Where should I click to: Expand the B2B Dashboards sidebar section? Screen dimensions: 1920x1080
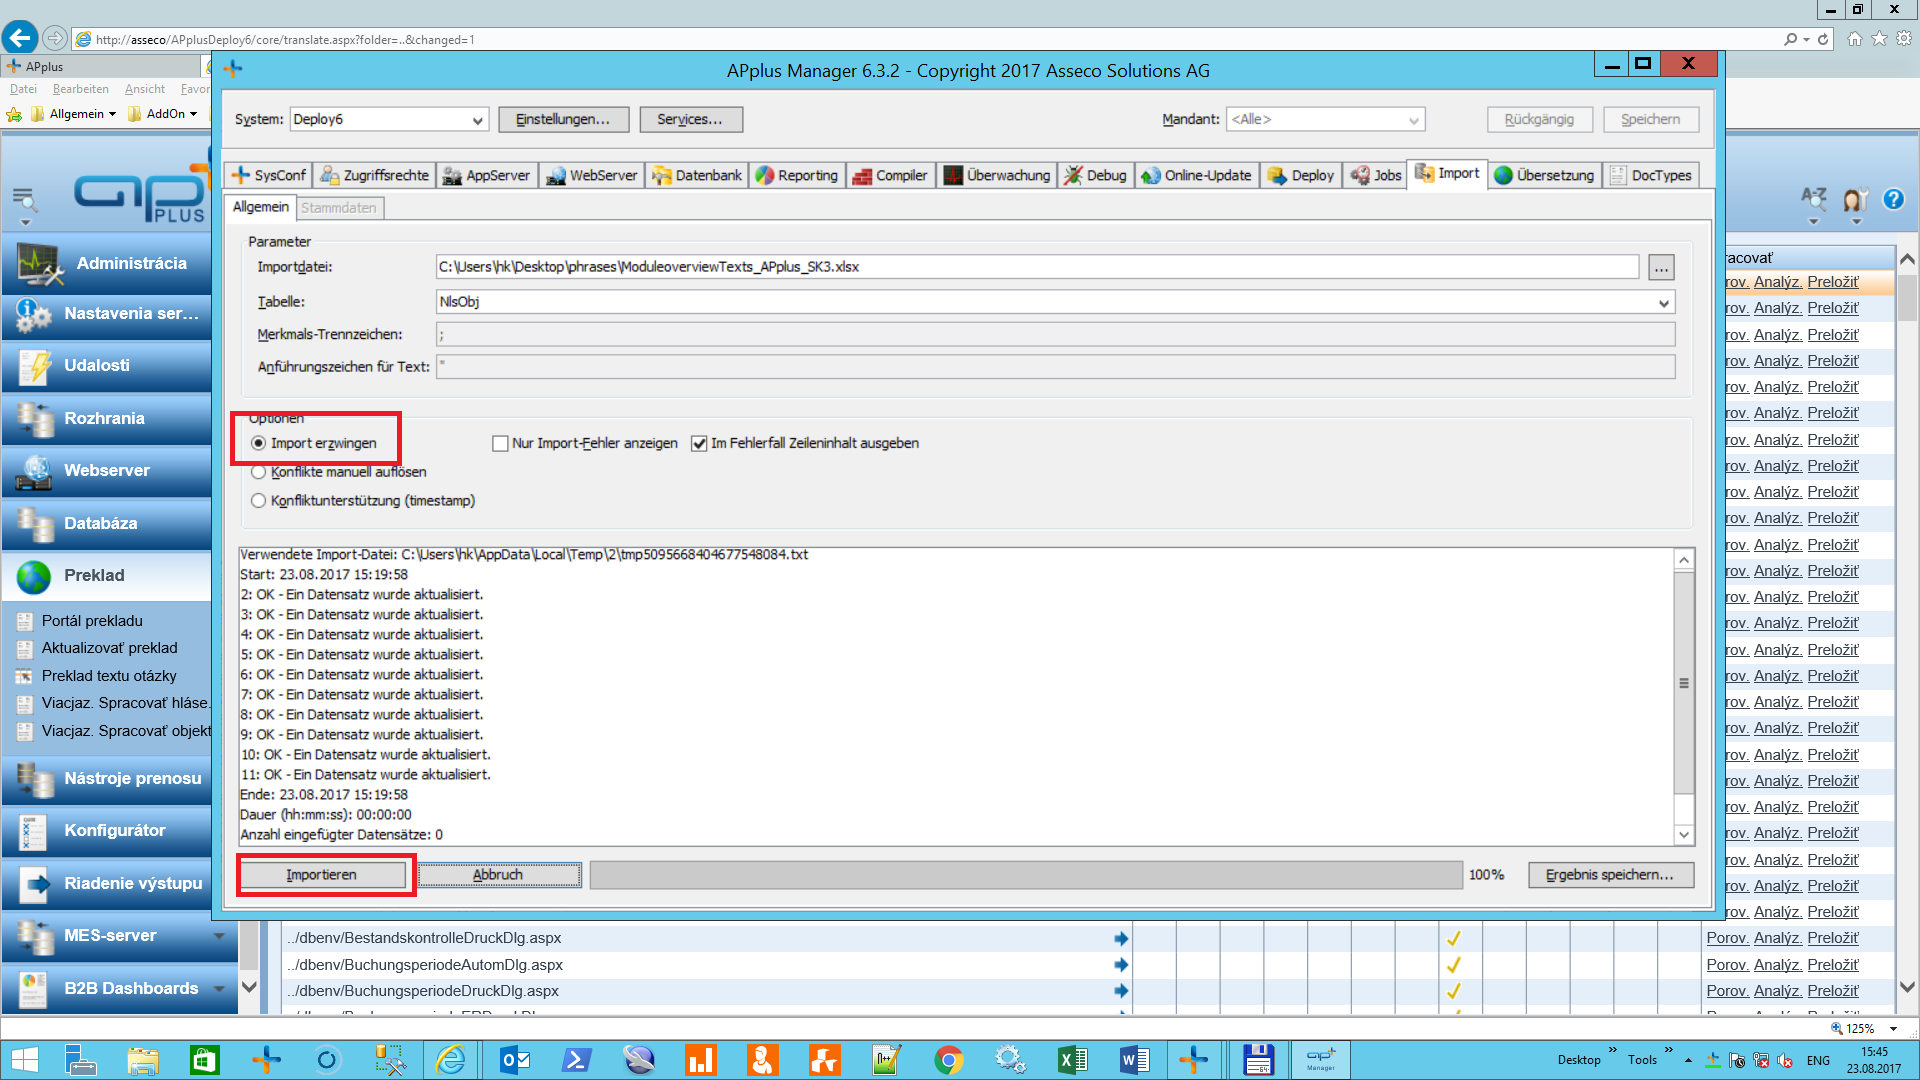219,989
